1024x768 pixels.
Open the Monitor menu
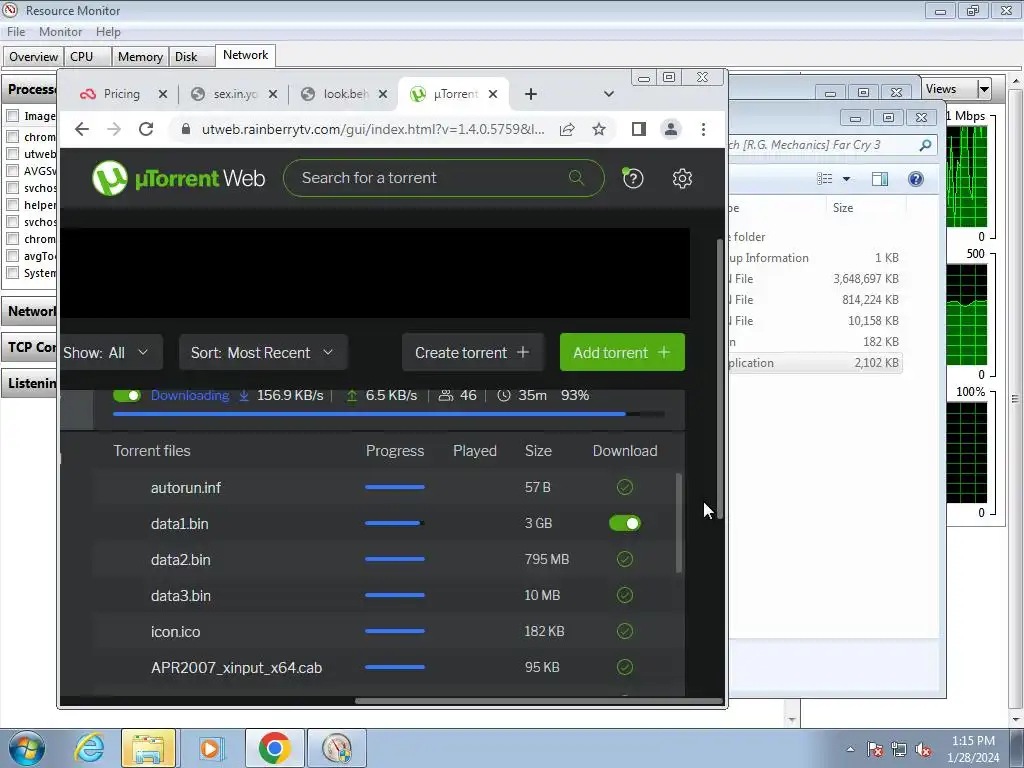pyautogui.click(x=61, y=32)
